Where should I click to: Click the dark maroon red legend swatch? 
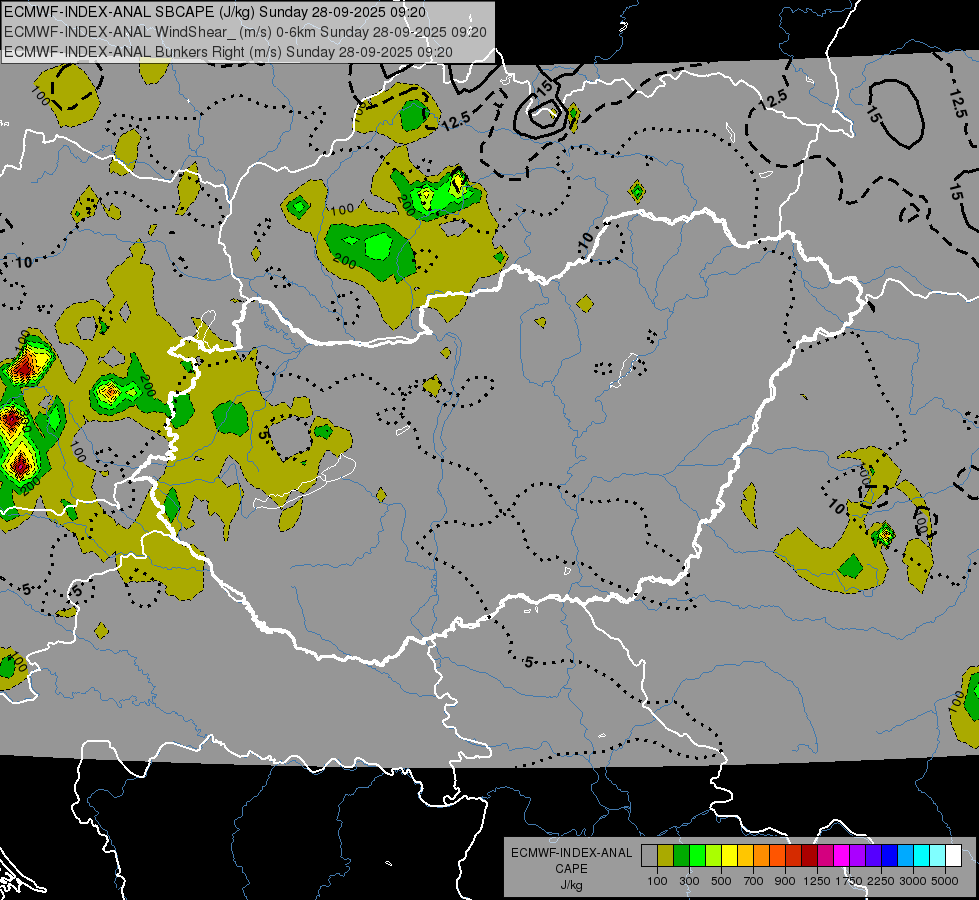click(810, 856)
